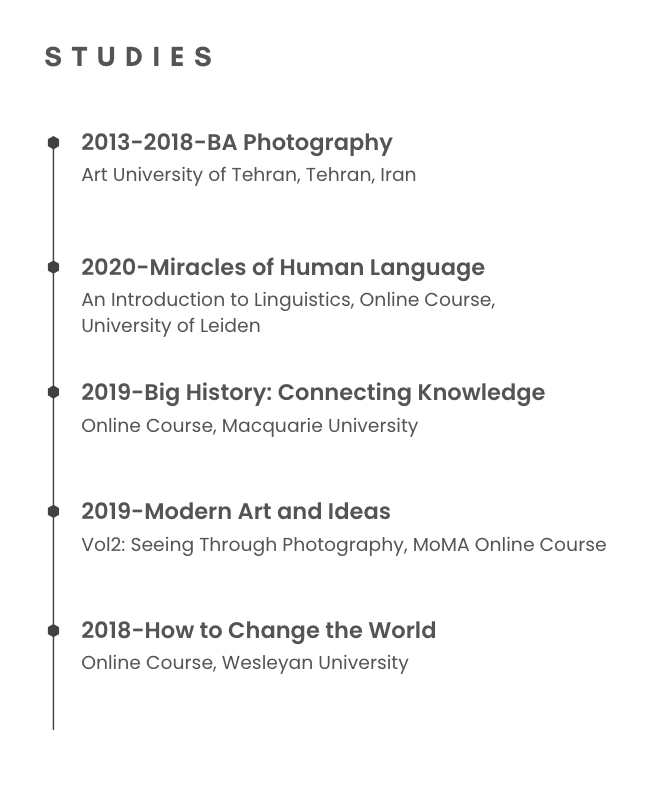This screenshot has height=808, width=658.
Task: Click the timeline marker beside BA Photography
Action: point(53,143)
